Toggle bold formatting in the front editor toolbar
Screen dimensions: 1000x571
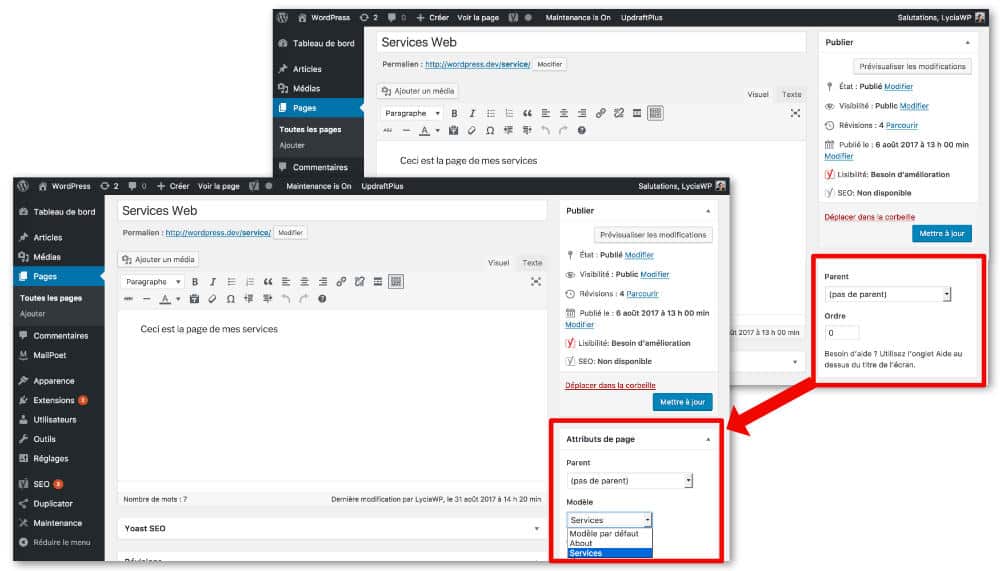195,282
